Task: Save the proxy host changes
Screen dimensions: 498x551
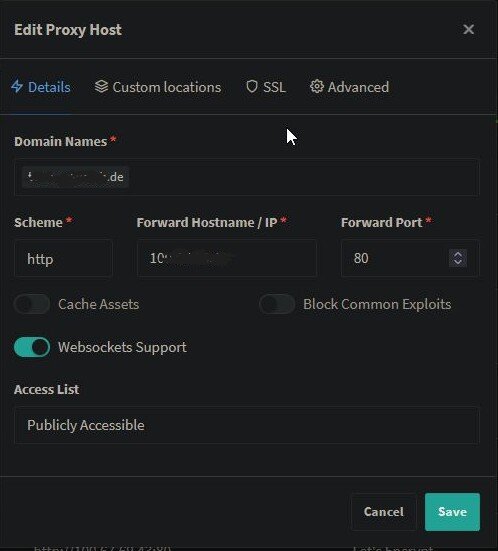Action: [x=452, y=512]
